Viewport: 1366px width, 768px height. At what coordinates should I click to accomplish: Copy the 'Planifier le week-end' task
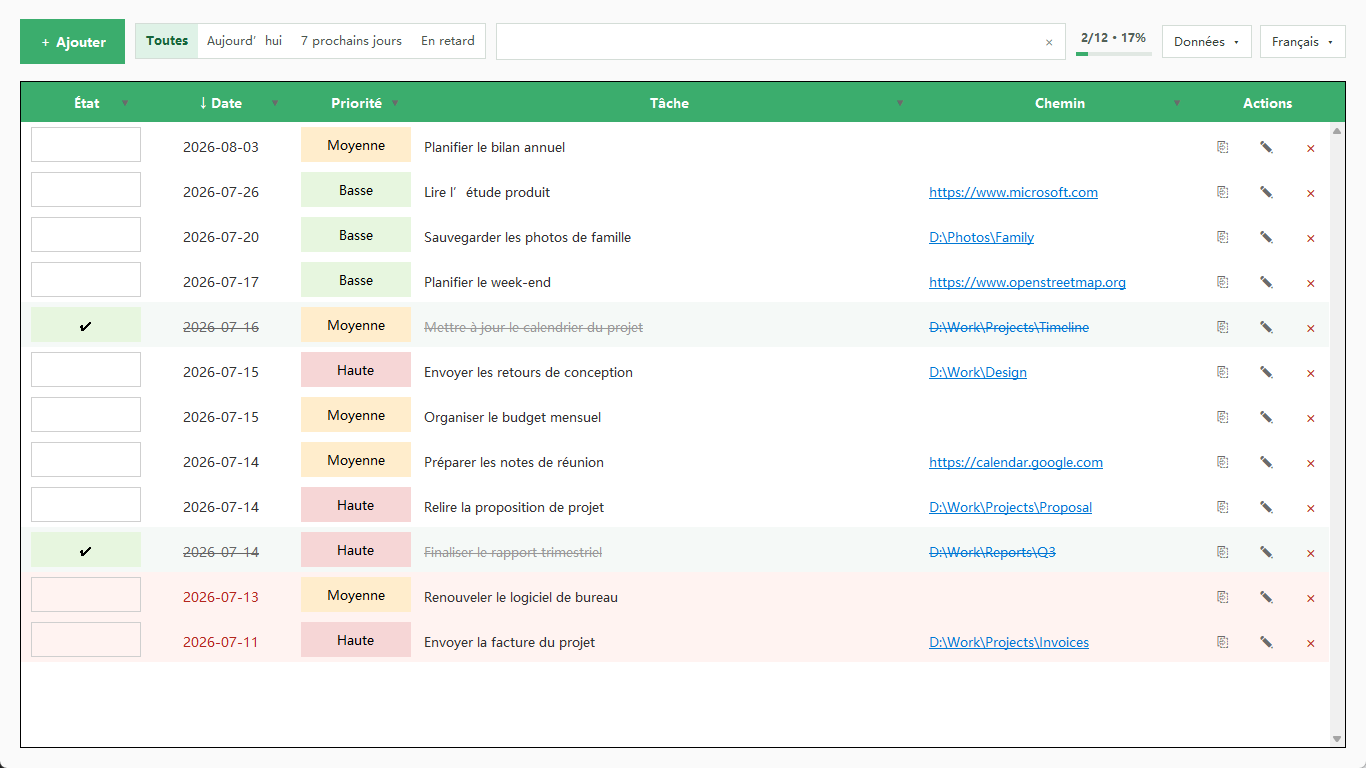1222,282
